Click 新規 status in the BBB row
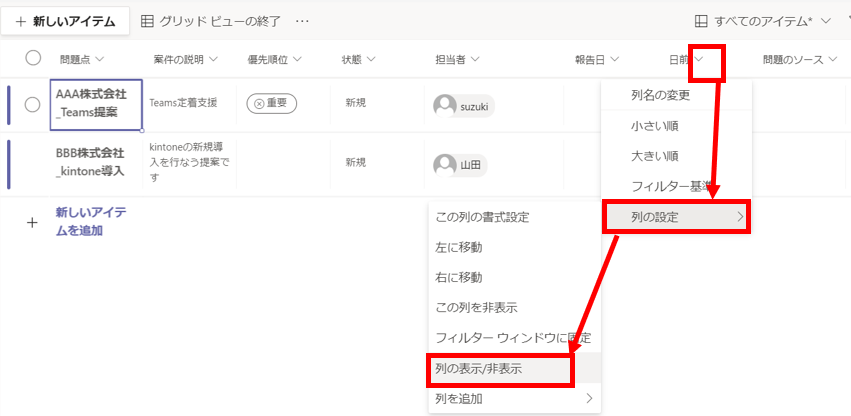This screenshot has width=851, height=416. click(x=355, y=162)
